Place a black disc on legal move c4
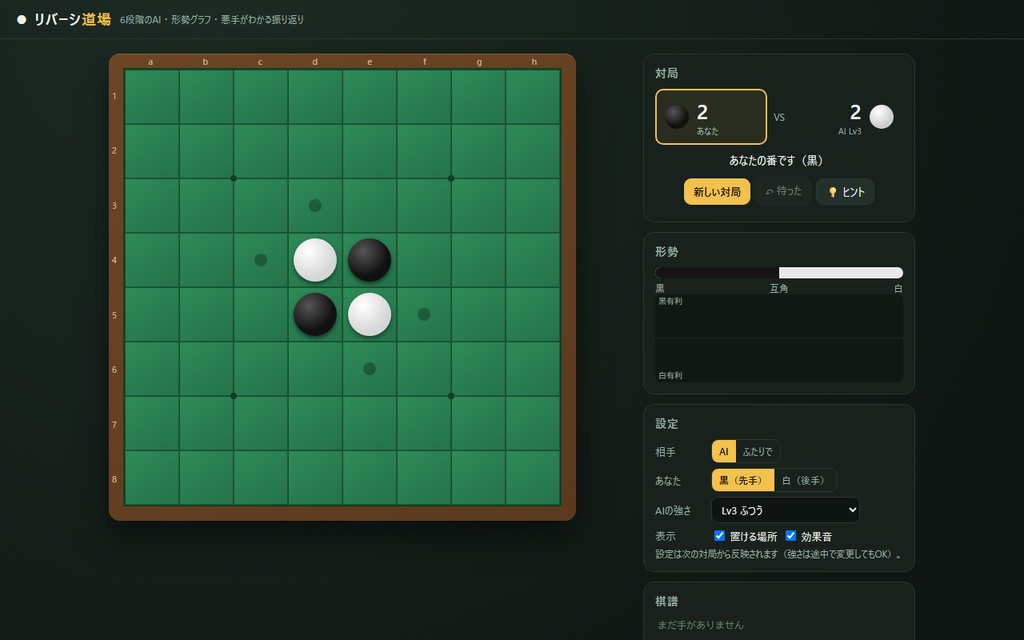The height and width of the screenshot is (640, 1024). coord(261,260)
